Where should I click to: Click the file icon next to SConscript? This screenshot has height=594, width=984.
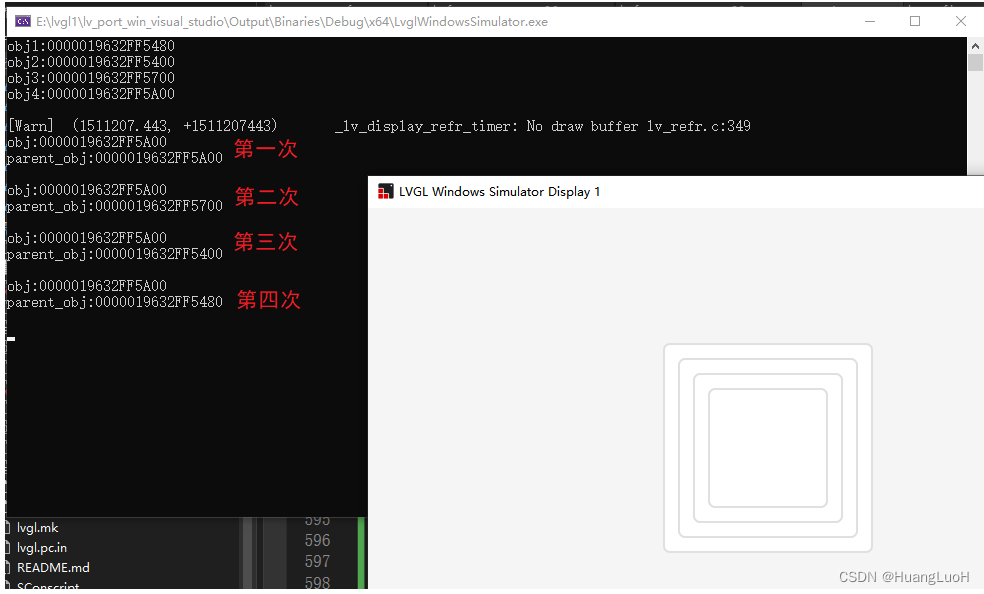click(9, 586)
